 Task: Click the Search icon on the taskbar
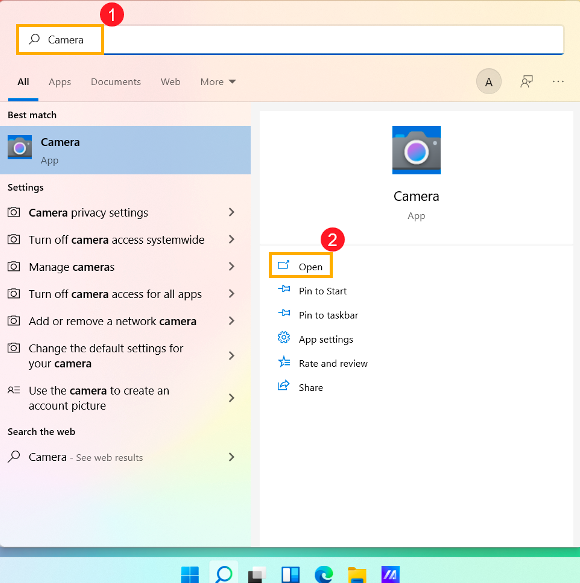223,574
